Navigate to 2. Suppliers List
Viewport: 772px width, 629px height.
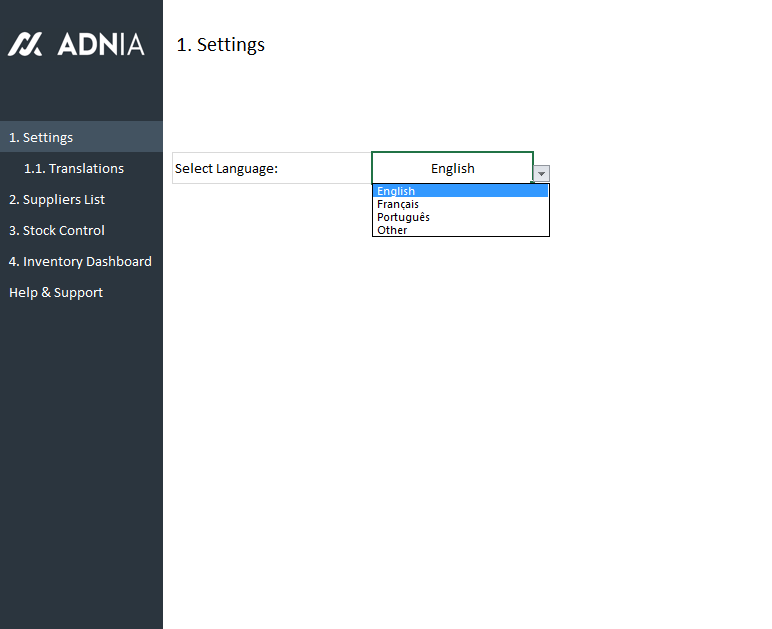click(57, 200)
